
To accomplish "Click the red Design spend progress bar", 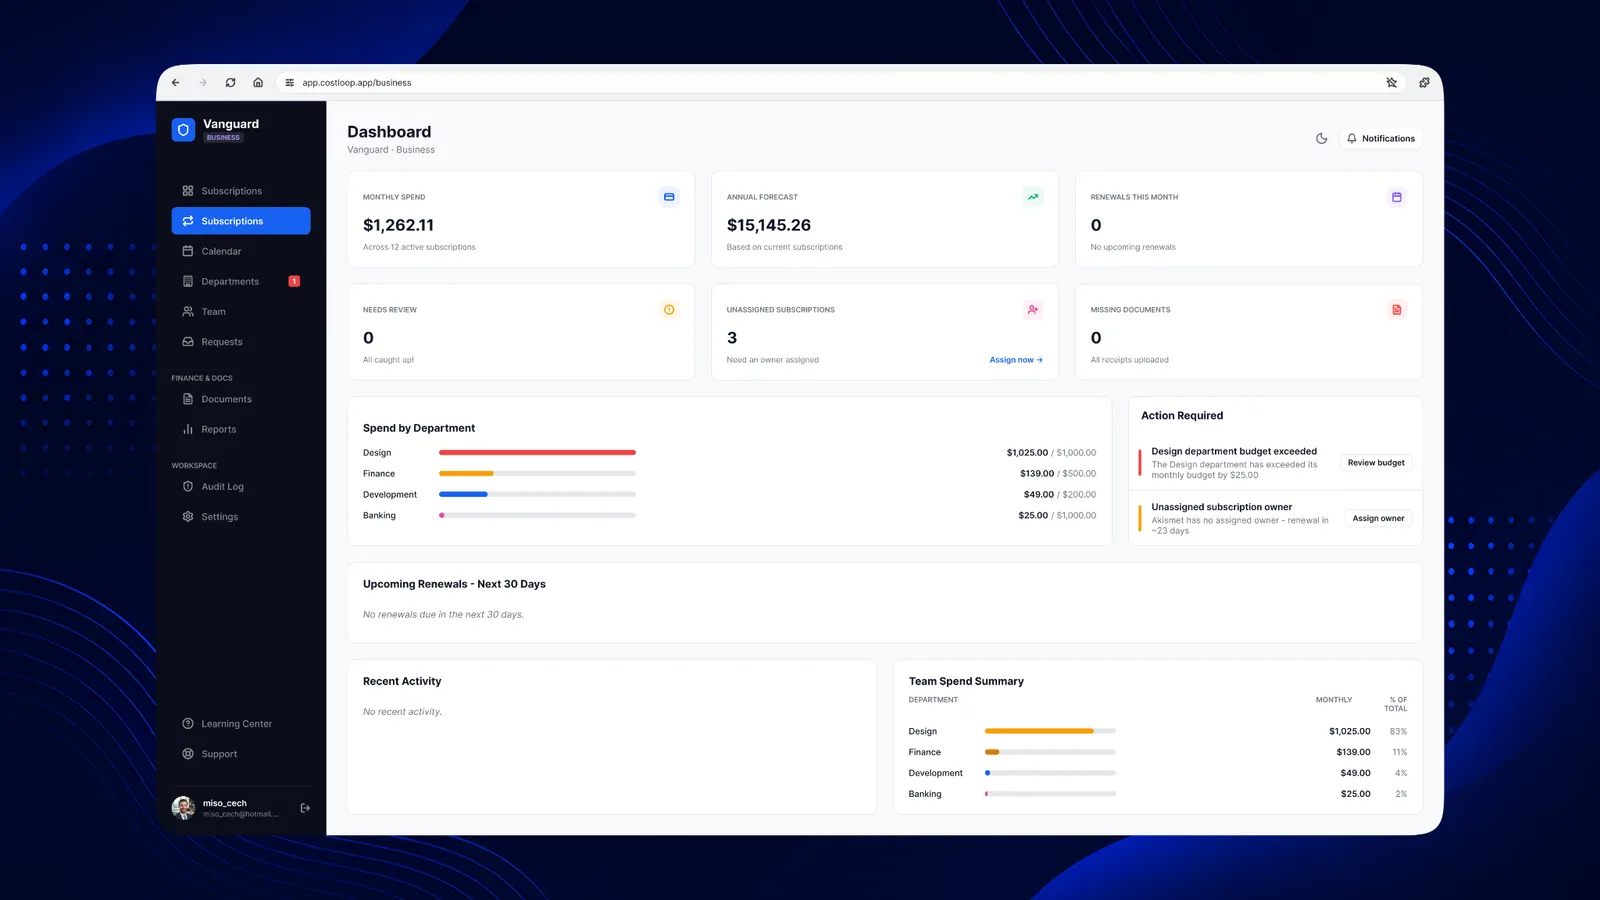I will [537, 453].
